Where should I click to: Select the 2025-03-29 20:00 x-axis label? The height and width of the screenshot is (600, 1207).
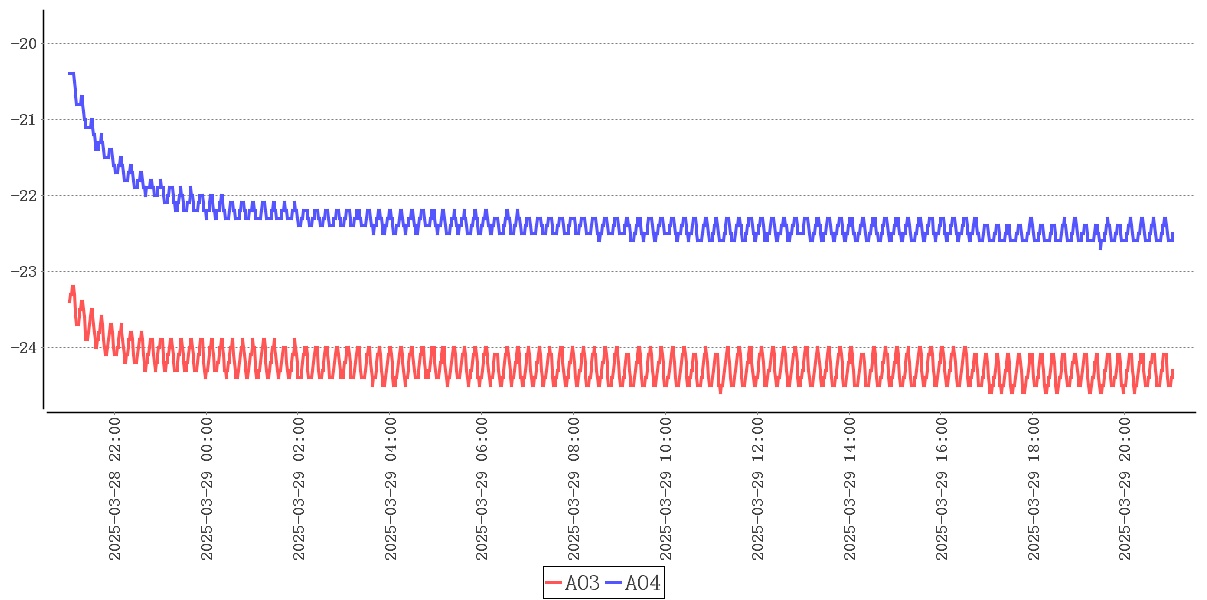point(1126,490)
